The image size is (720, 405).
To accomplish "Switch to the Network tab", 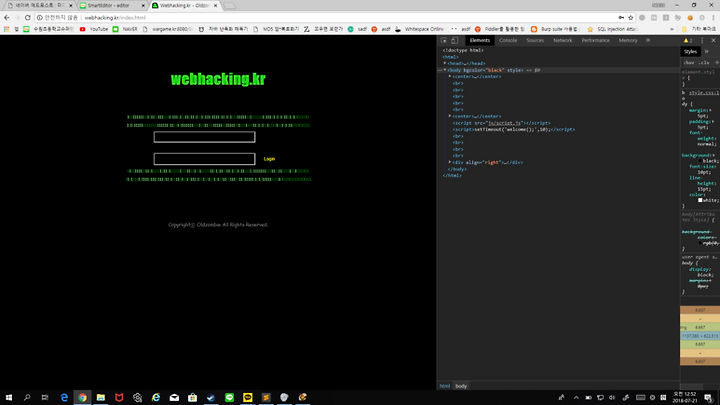I will (562, 40).
